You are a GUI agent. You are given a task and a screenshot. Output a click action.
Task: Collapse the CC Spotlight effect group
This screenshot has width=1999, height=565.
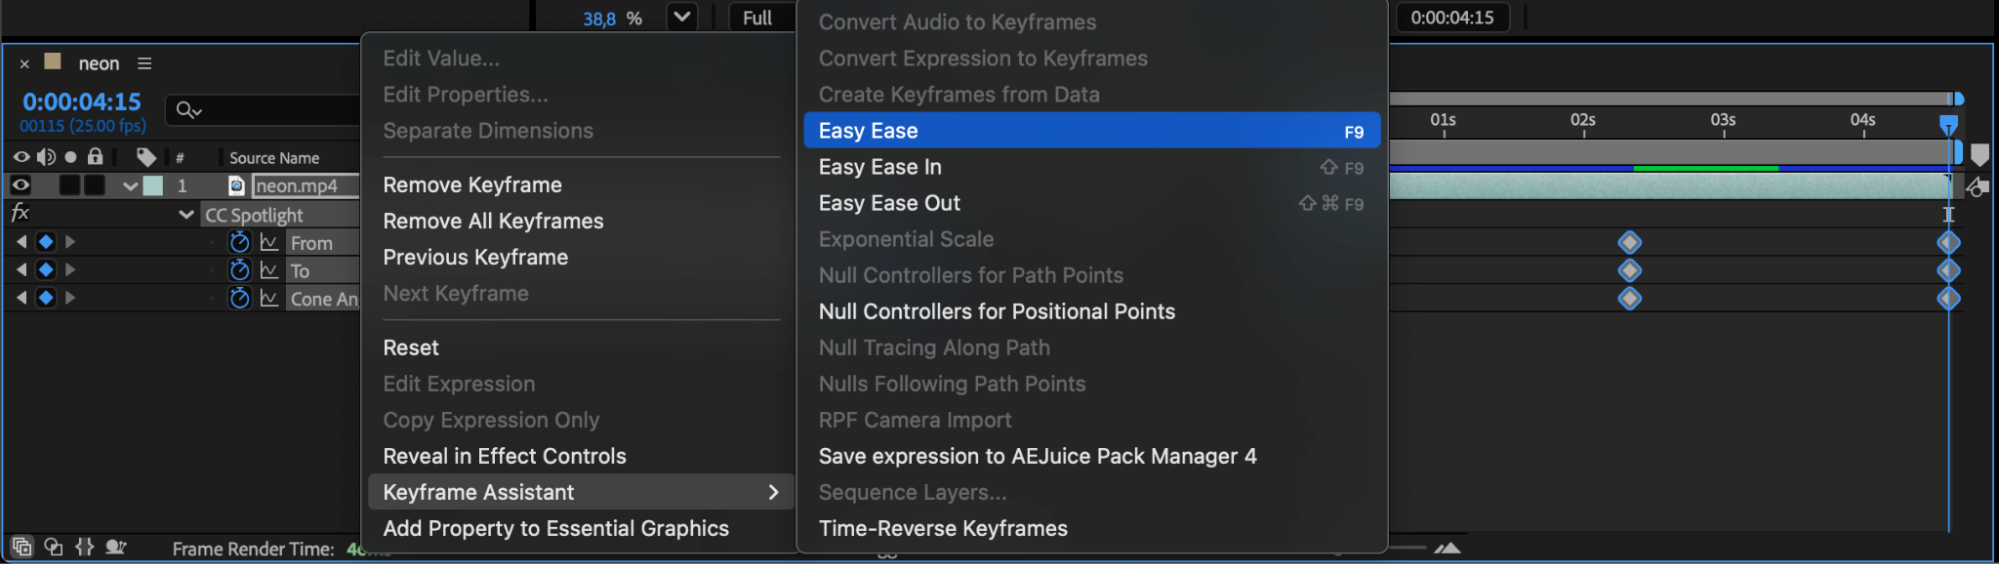point(186,214)
